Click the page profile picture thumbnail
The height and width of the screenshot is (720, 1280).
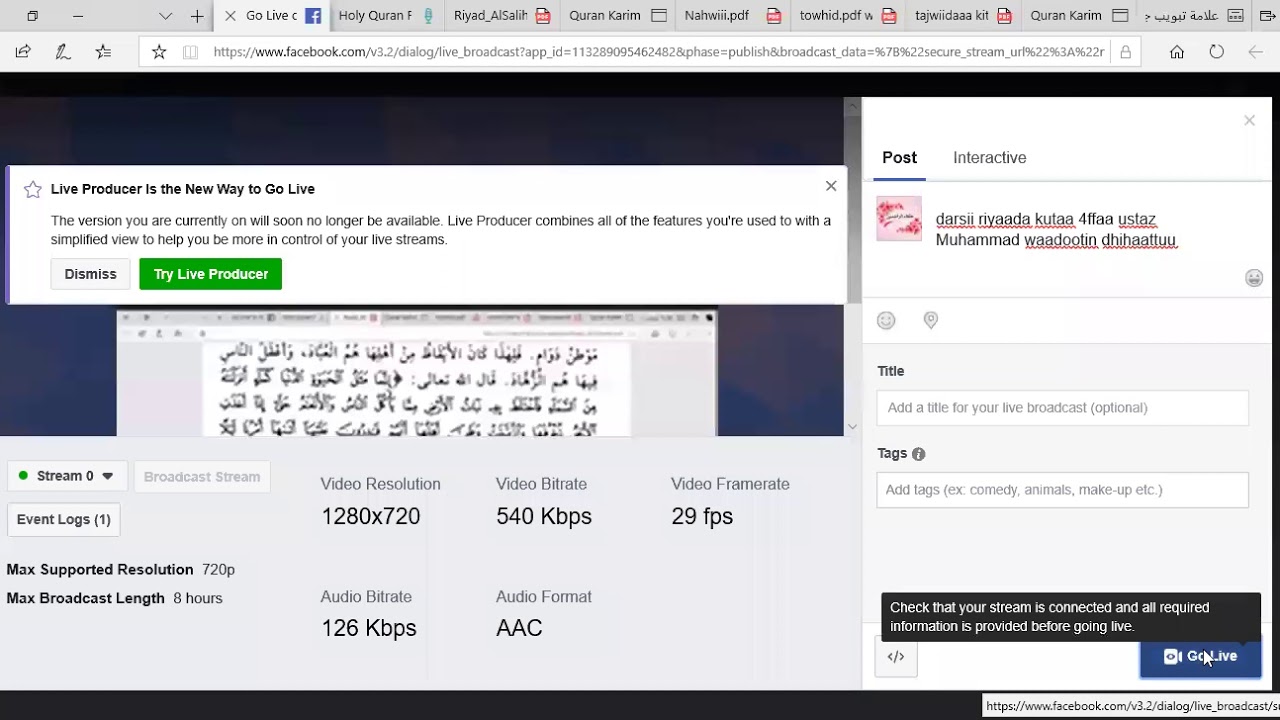[899, 219]
